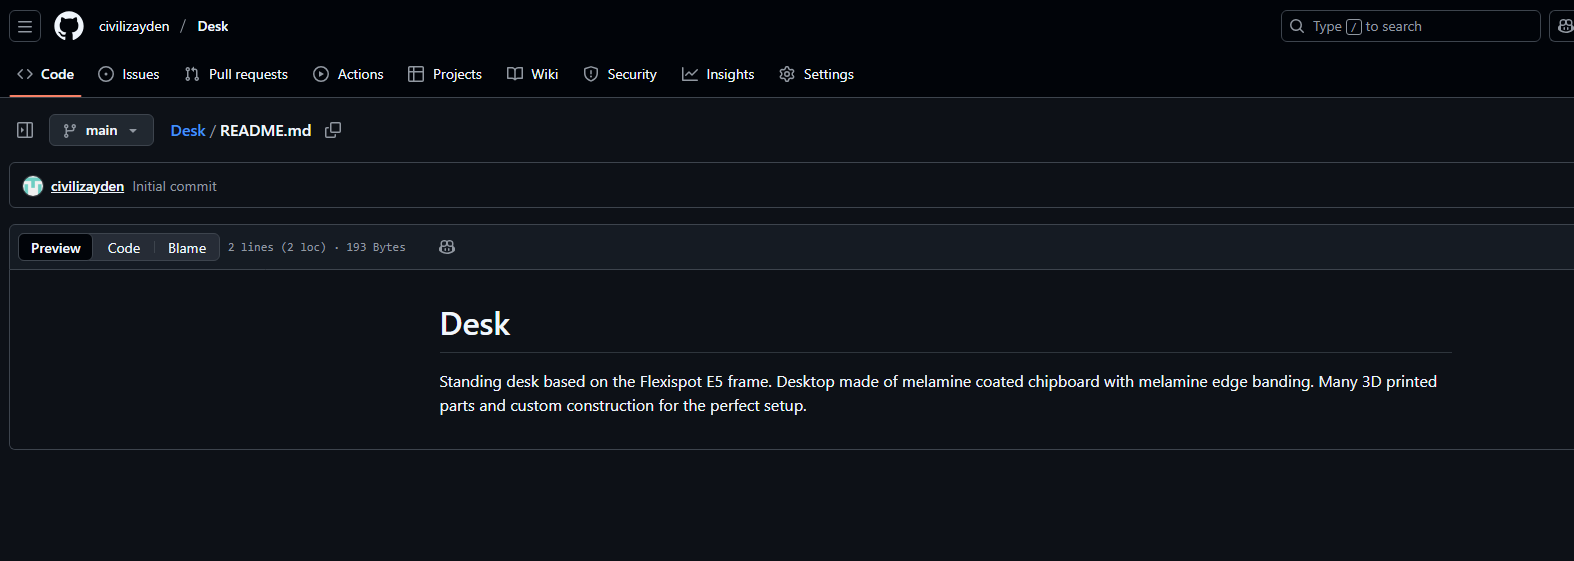Go to the Actions tab
The height and width of the screenshot is (561, 1574).
tap(348, 74)
